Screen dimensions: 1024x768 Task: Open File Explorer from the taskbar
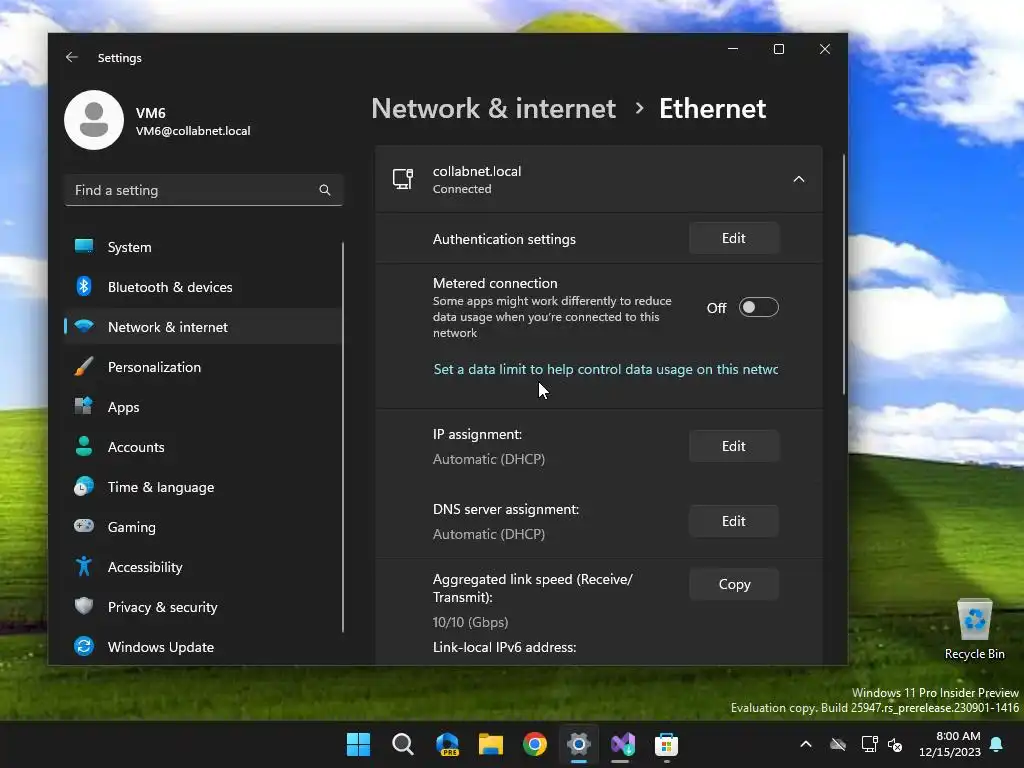click(x=490, y=744)
